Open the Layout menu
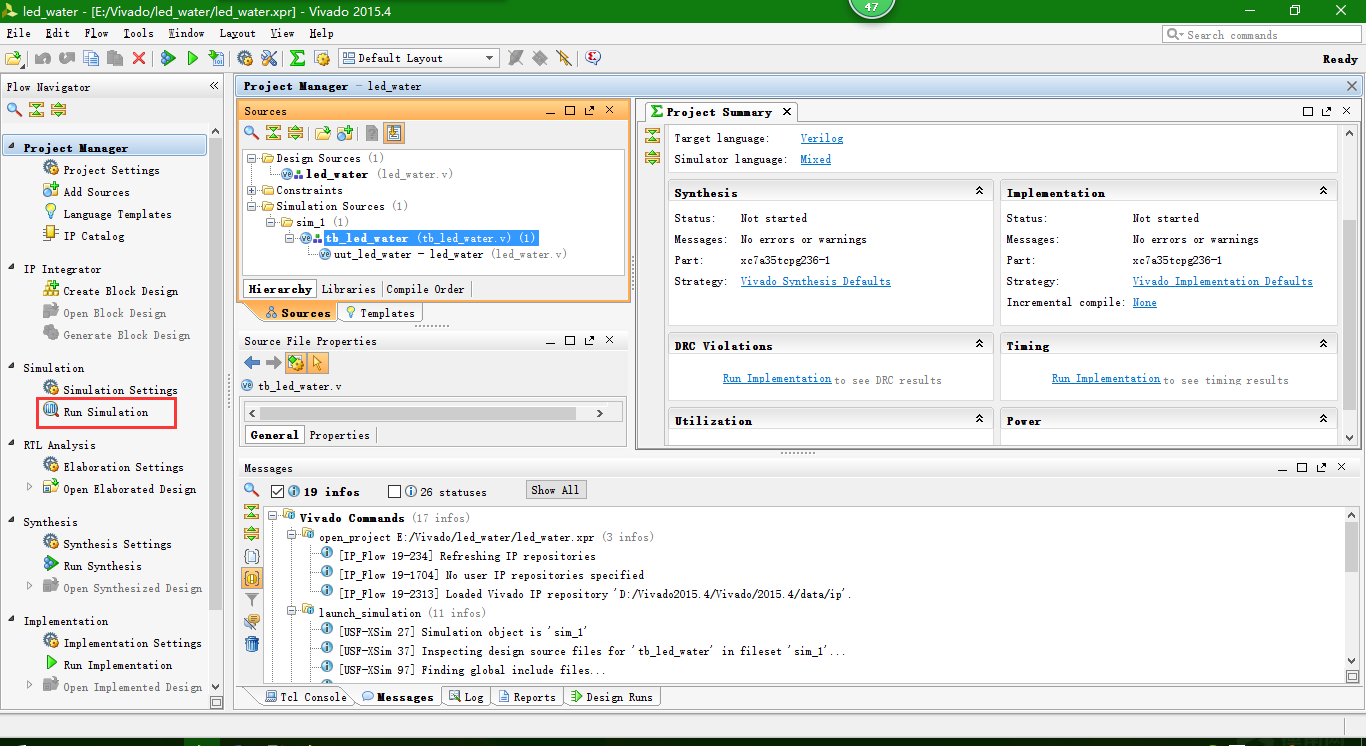The width and height of the screenshot is (1366, 746). pyautogui.click(x=237, y=33)
